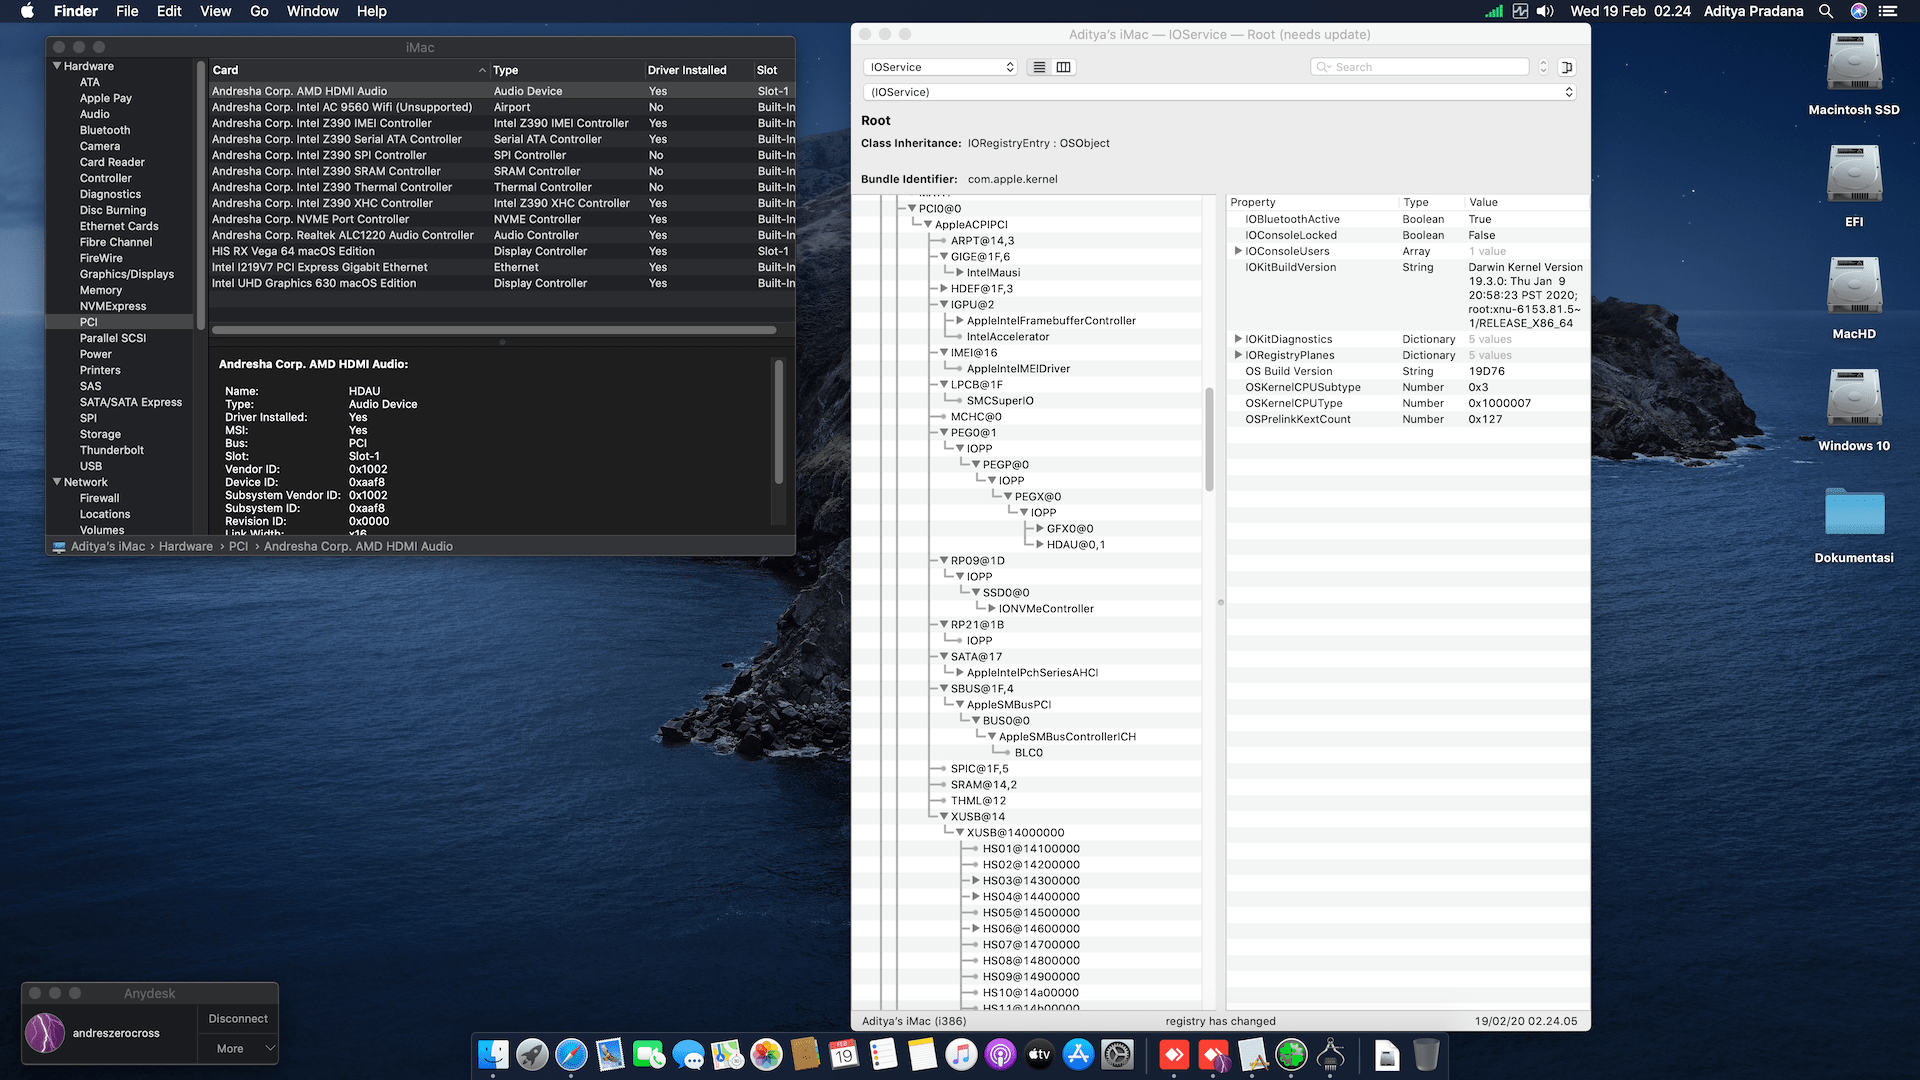Image resolution: width=1920 pixels, height=1080 pixels.
Task: Switch to list view in IORegistryExplorer toolbar
Action: [1039, 67]
